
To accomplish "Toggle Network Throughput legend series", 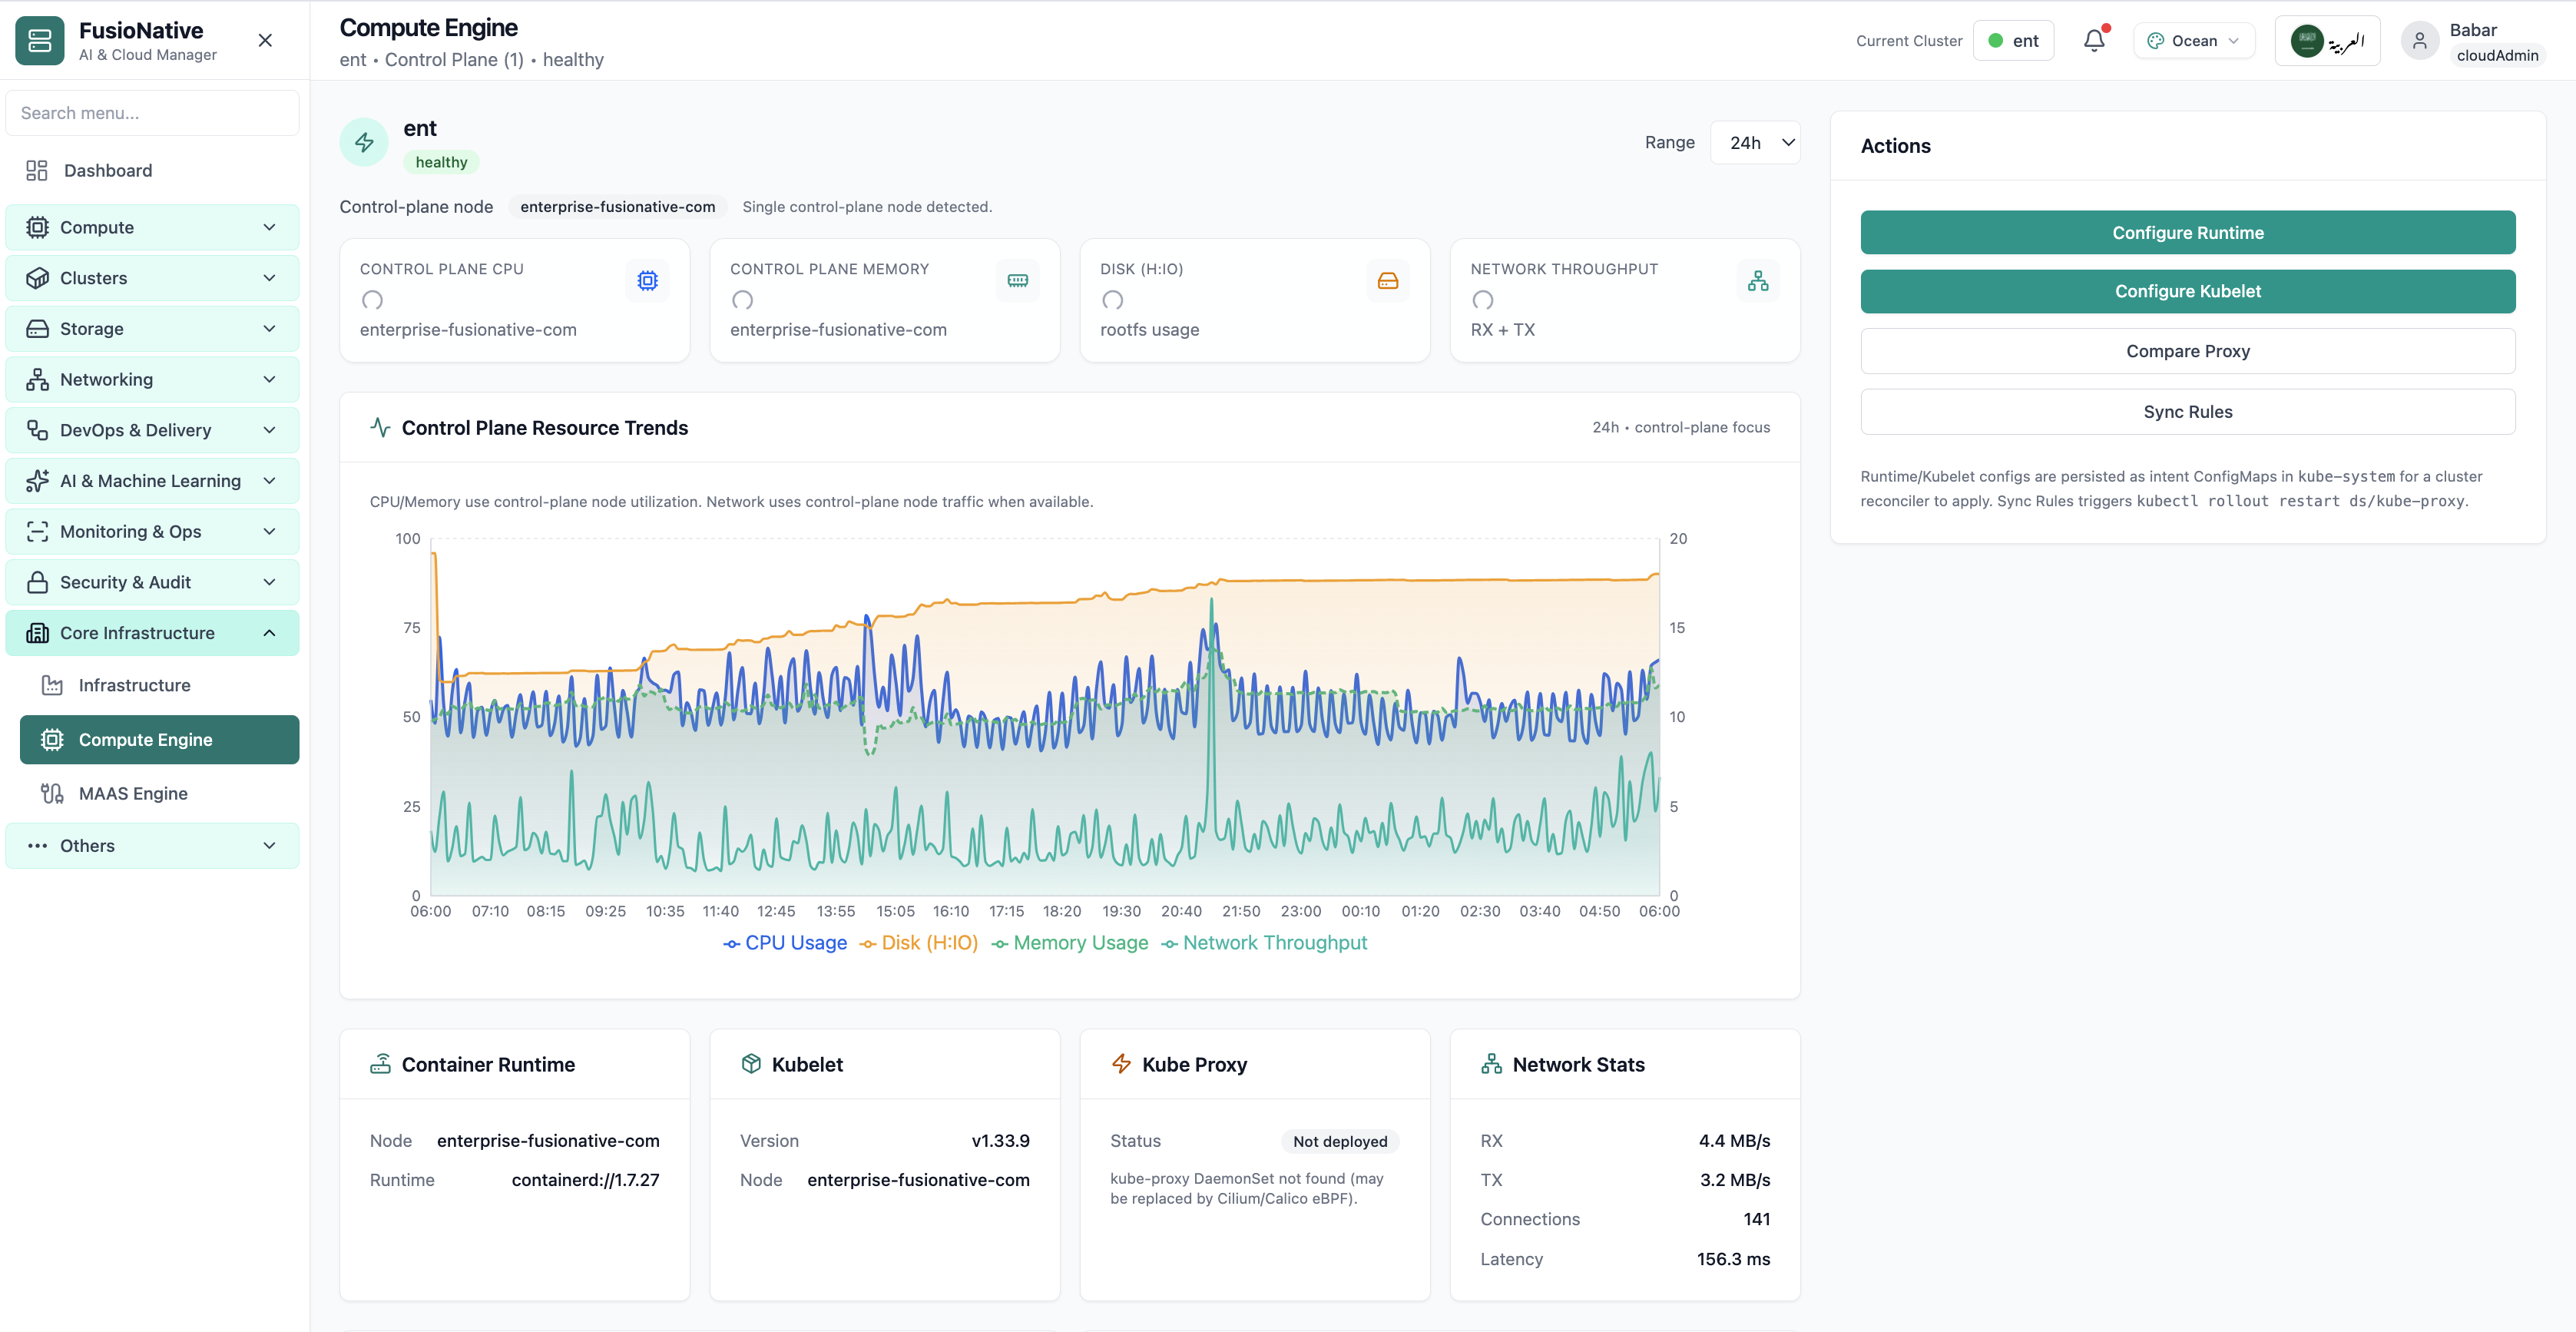I will coord(1264,943).
